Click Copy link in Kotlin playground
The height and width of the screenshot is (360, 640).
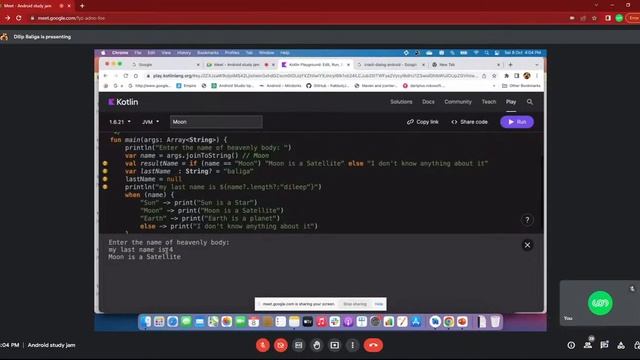pos(423,122)
